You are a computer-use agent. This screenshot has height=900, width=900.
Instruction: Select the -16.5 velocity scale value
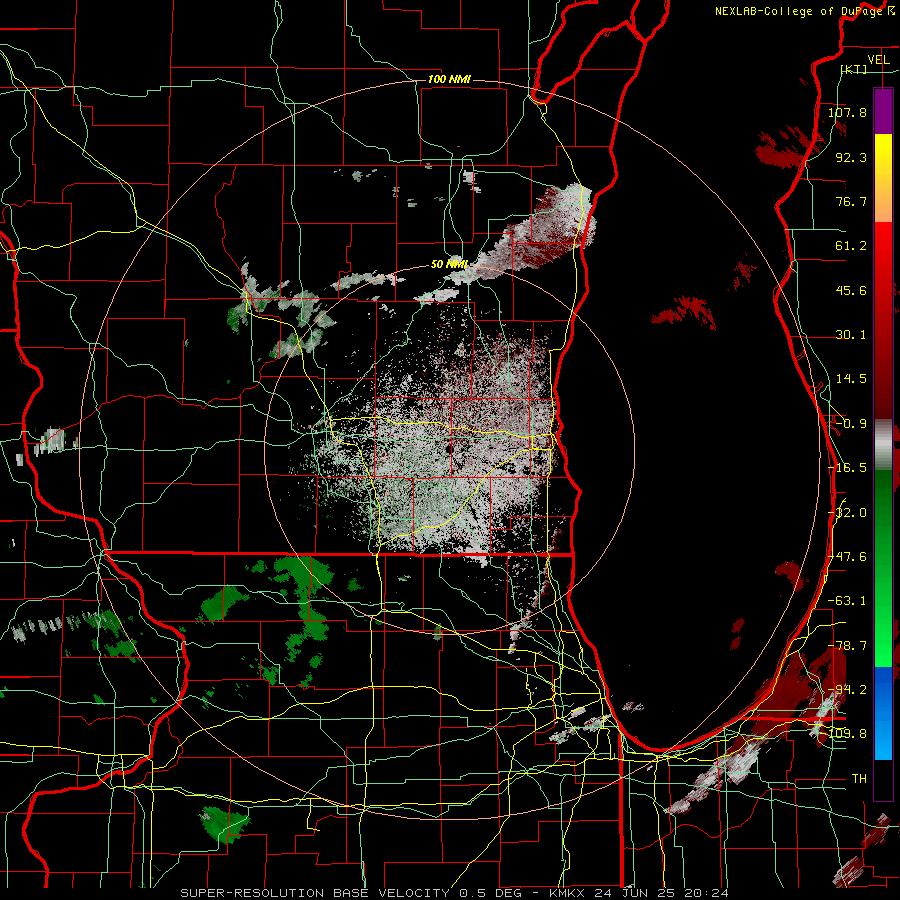(x=847, y=468)
